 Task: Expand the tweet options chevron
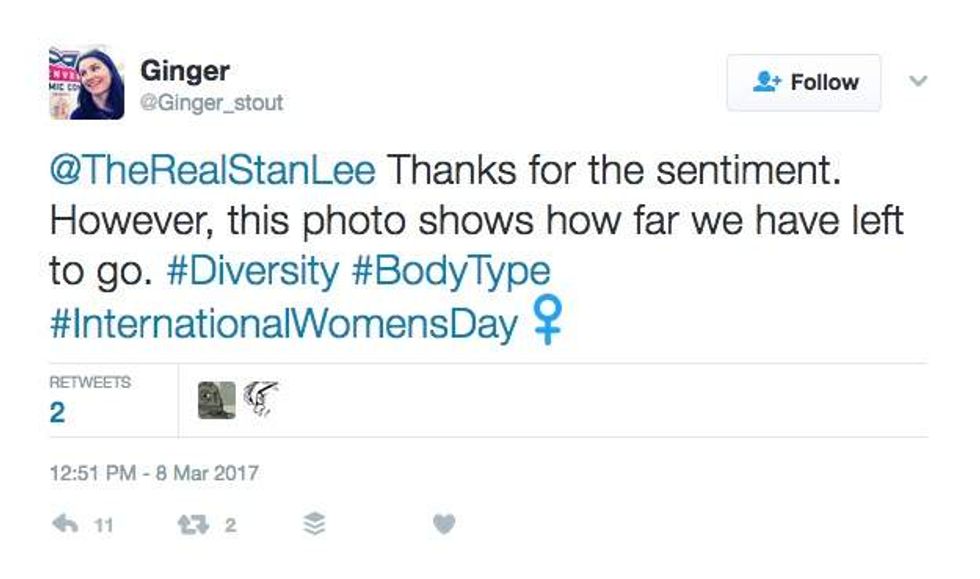point(920,80)
